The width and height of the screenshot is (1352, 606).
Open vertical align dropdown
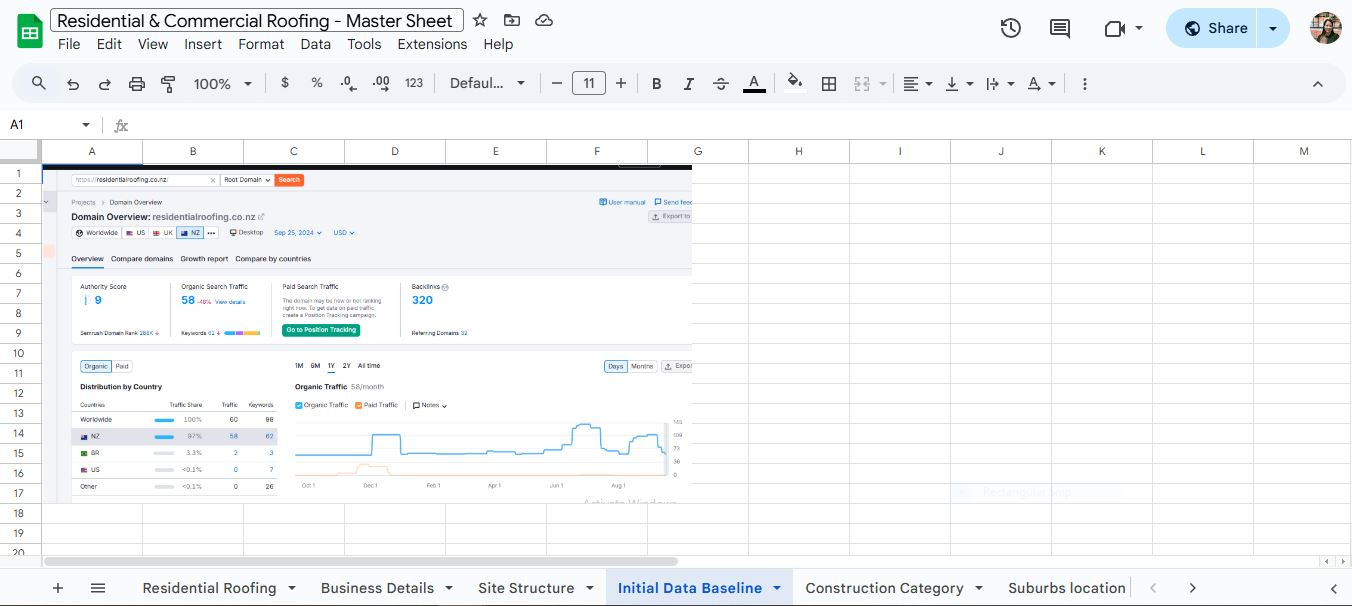(959, 84)
